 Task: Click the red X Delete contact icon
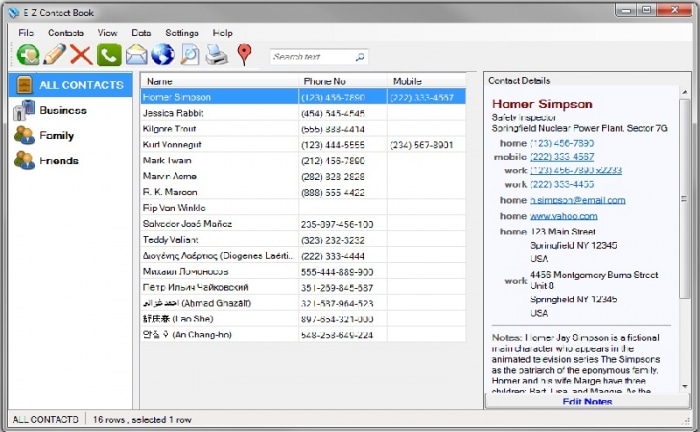click(x=81, y=55)
